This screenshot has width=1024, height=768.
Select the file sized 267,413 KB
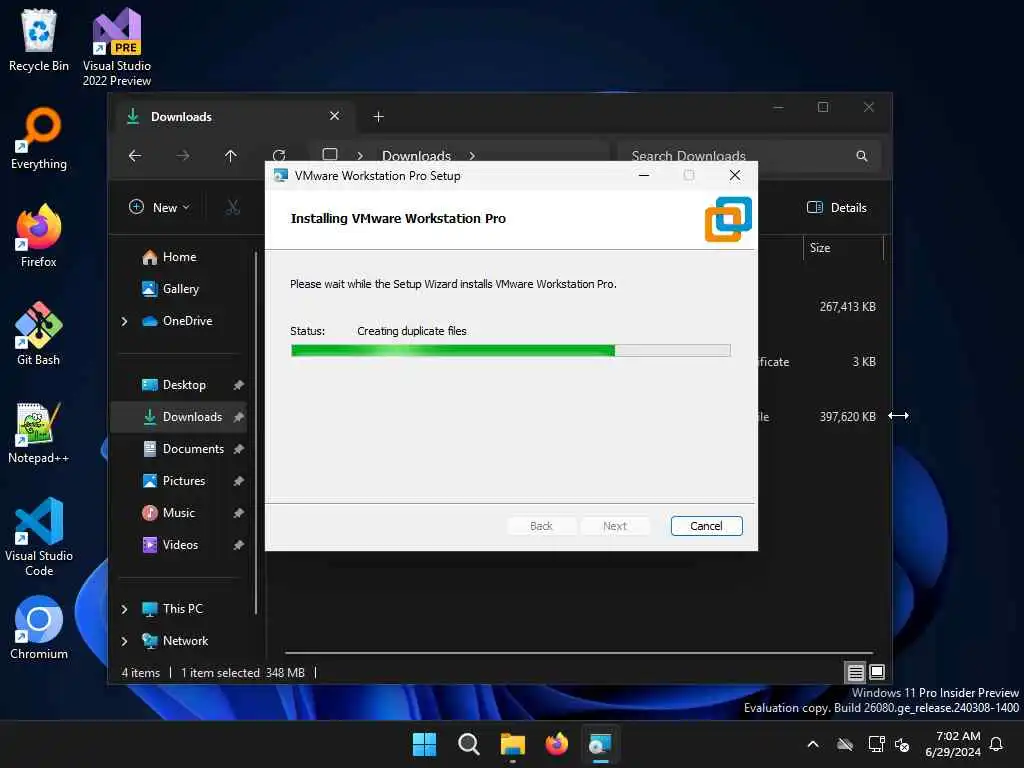click(848, 307)
